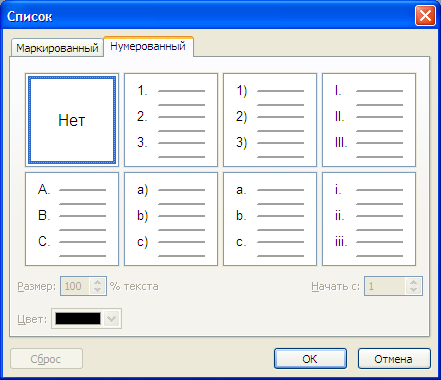Image resolution: width=441 pixels, height=380 pixels.
Task: Click the Начать с number field
Action: 385,286
